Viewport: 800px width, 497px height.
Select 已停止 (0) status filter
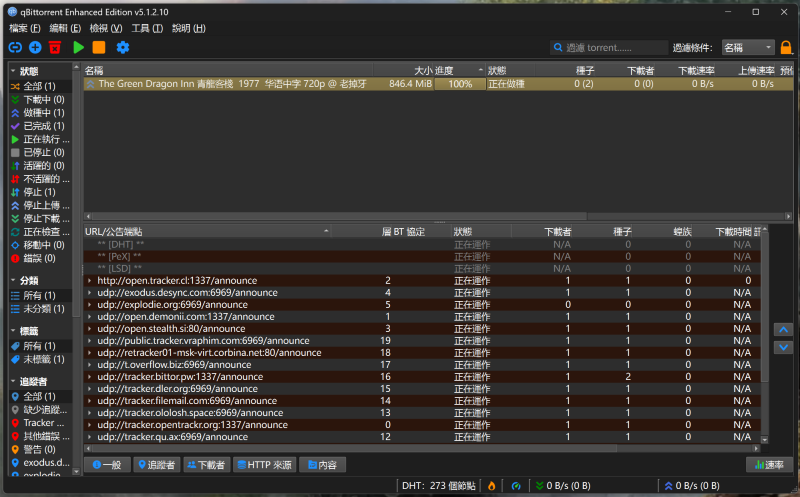click(x=40, y=153)
